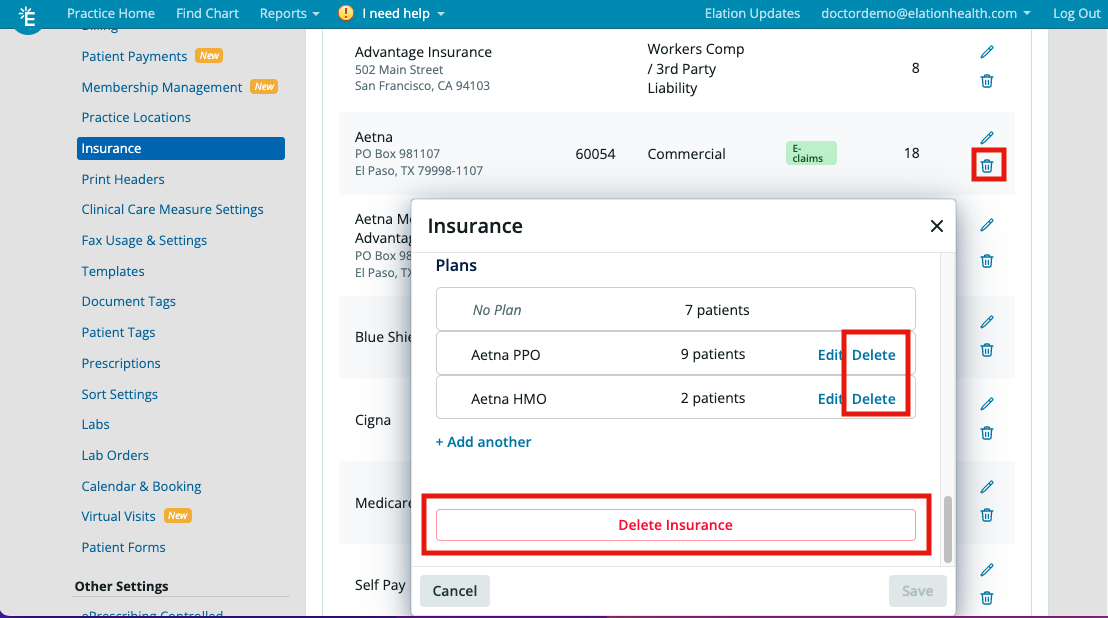Edit the Aetna PPO plan
This screenshot has width=1108, height=618.
point(830,354)
